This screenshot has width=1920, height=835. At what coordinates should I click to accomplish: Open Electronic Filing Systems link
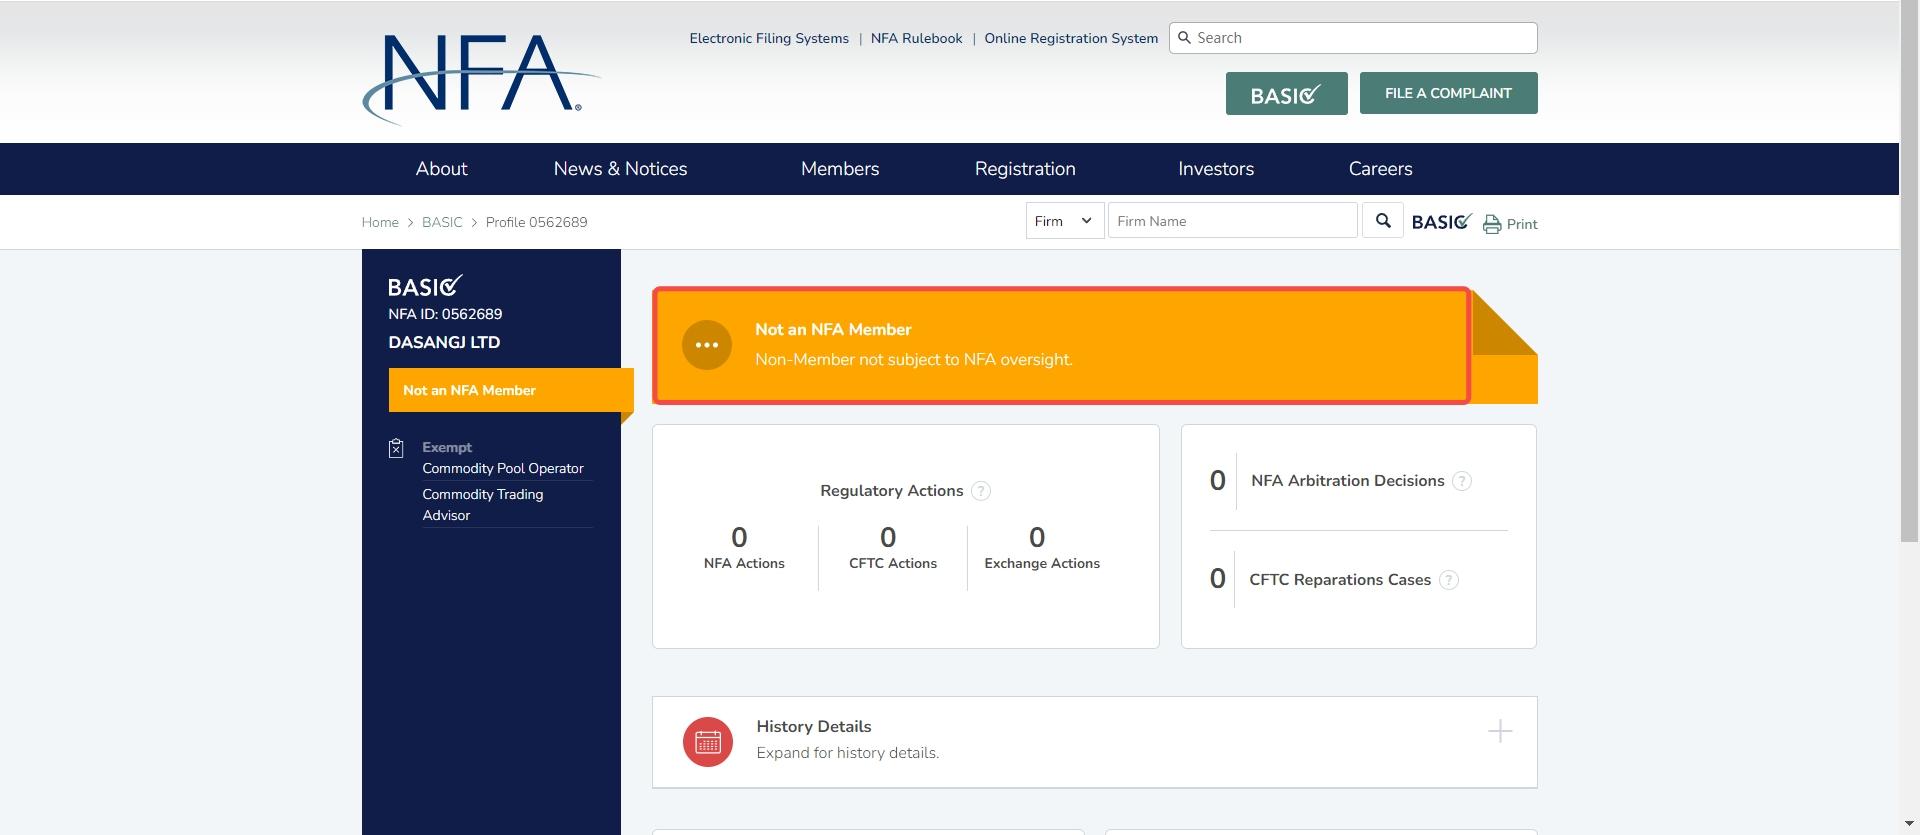point(769,38)
